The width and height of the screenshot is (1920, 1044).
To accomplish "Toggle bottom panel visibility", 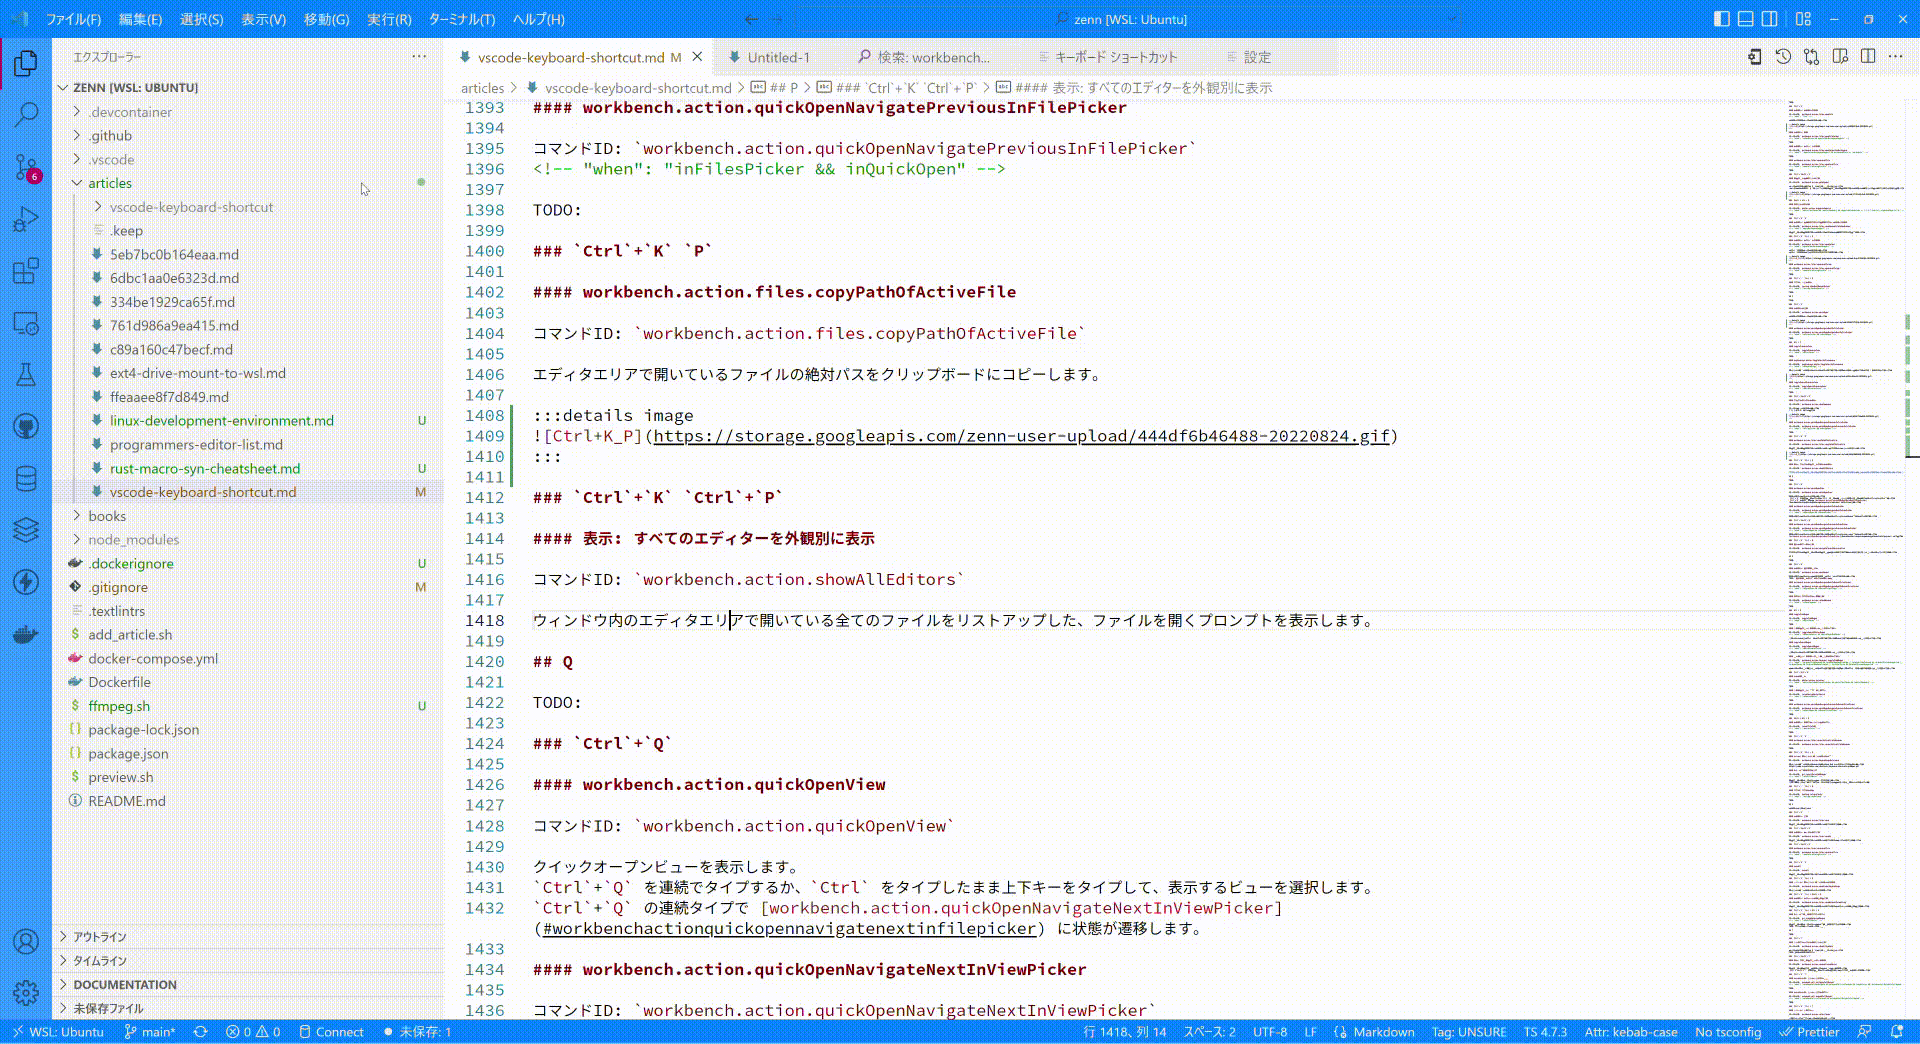I will click(1745, 19).
